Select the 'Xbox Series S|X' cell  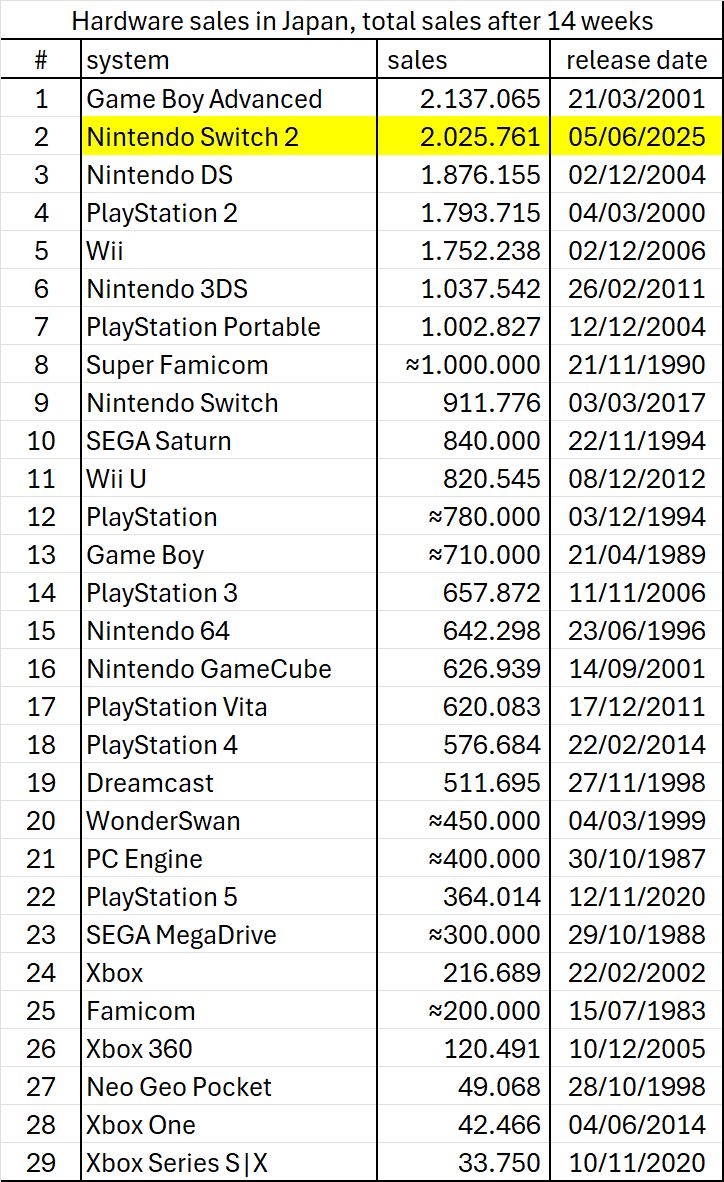pyautogui.click(x=229, y=1162)
